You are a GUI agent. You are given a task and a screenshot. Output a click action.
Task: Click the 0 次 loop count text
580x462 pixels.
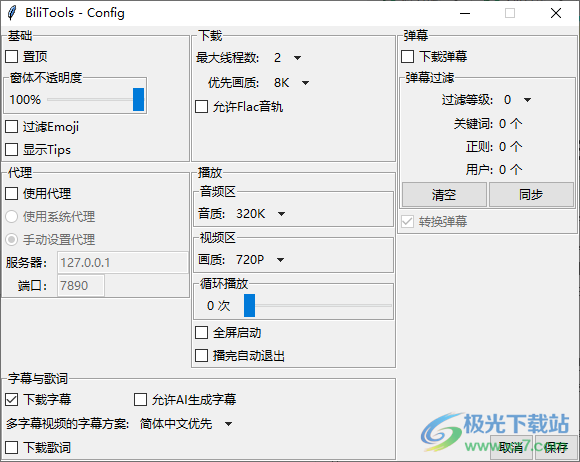tap(219, 306)
